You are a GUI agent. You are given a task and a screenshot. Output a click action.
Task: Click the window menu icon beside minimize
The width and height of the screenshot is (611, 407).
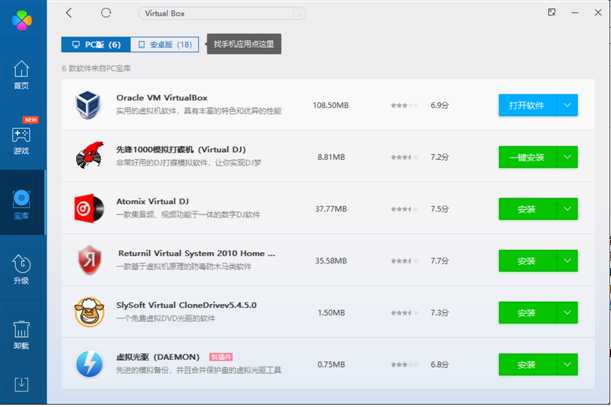tap(551, 12)
